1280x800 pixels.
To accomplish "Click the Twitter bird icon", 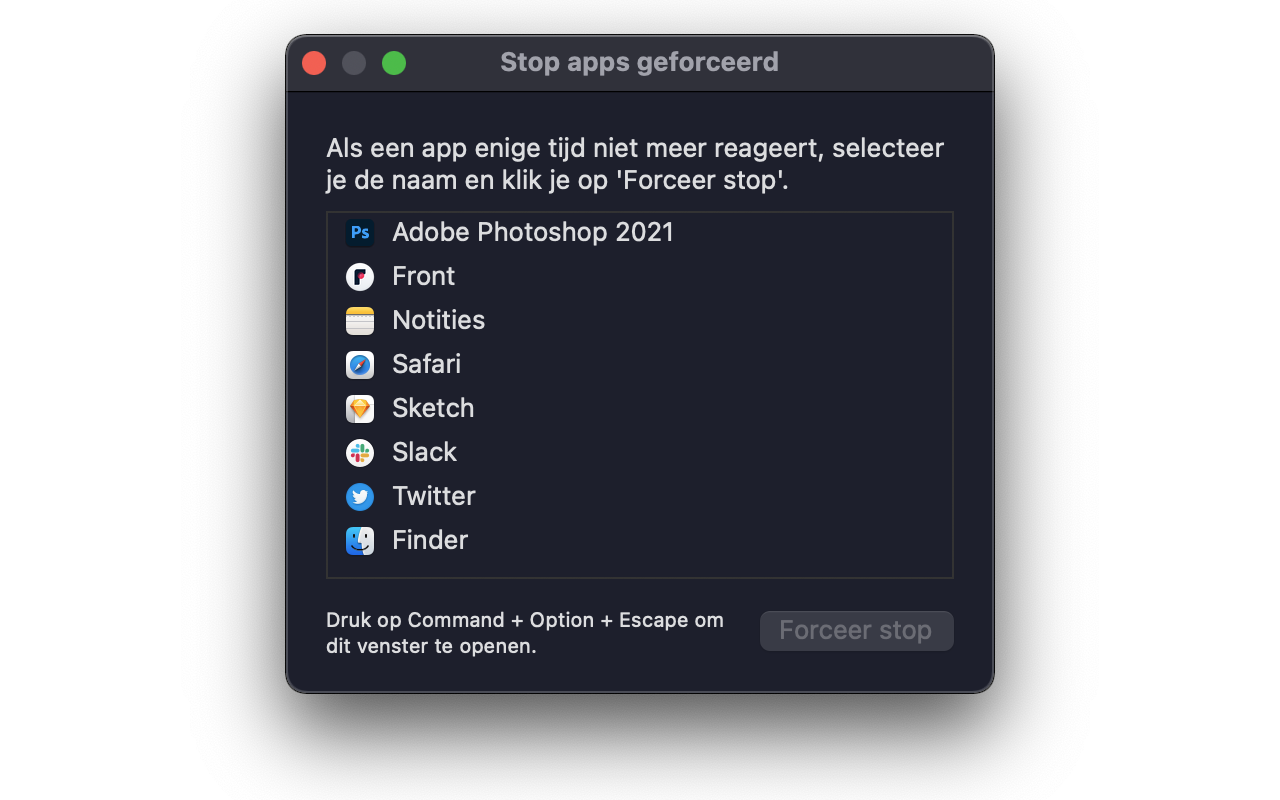I will pos(360,497).
